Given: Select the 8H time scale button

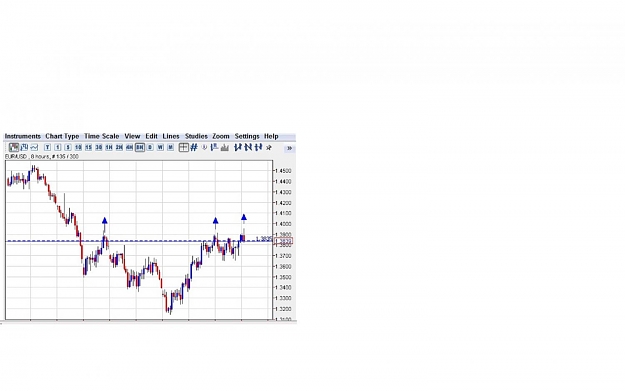Looking at the screenshot, I should click(140, 147).
